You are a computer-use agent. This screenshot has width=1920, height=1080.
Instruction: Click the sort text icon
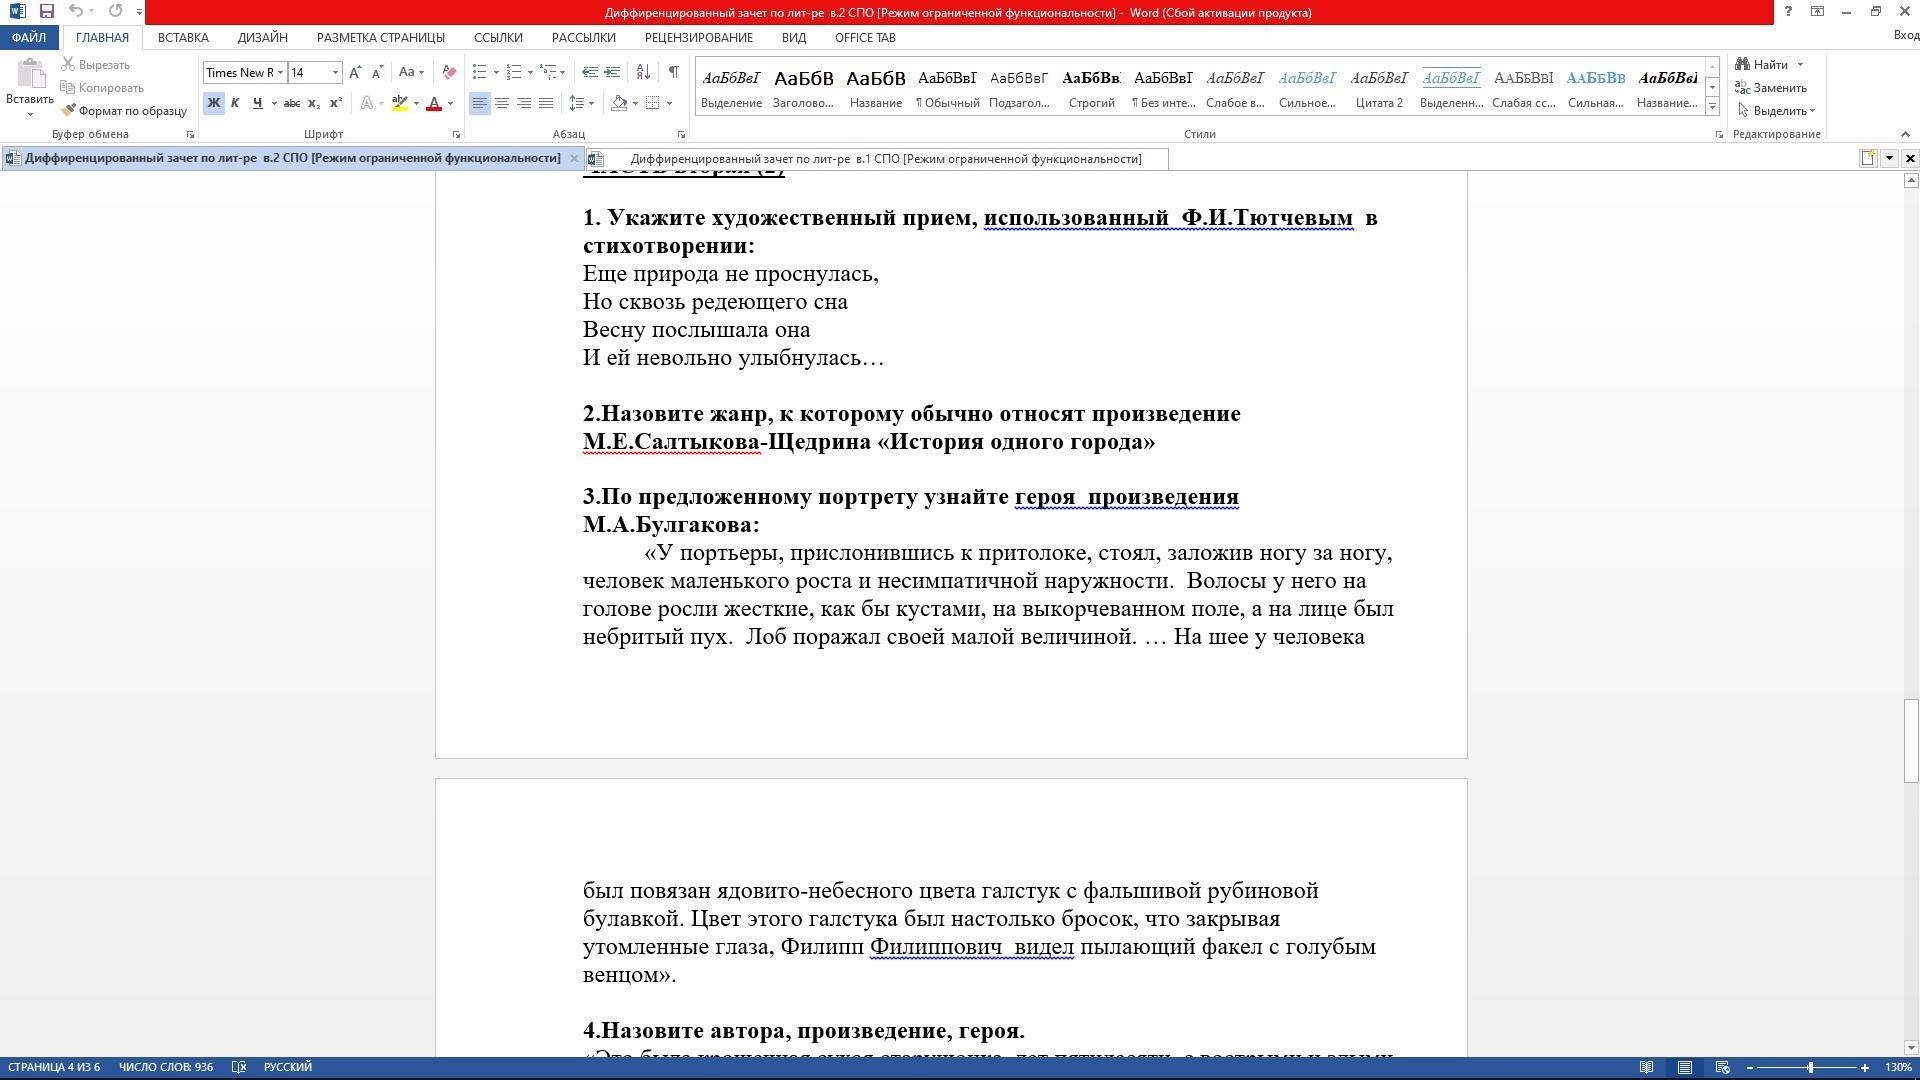(x=643, y=72)
